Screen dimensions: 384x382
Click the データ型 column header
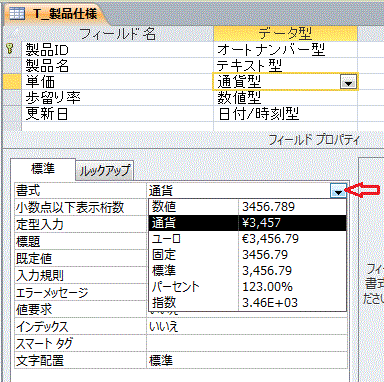285,34
